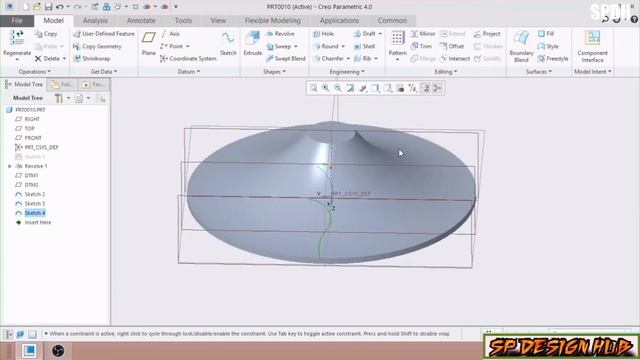Click the Project tool
This screenshot has width=640, height=360.
coord(487,34)
